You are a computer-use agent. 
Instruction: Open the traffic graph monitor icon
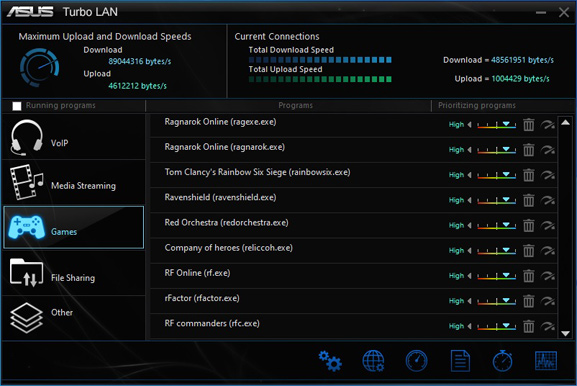point(546,361)
